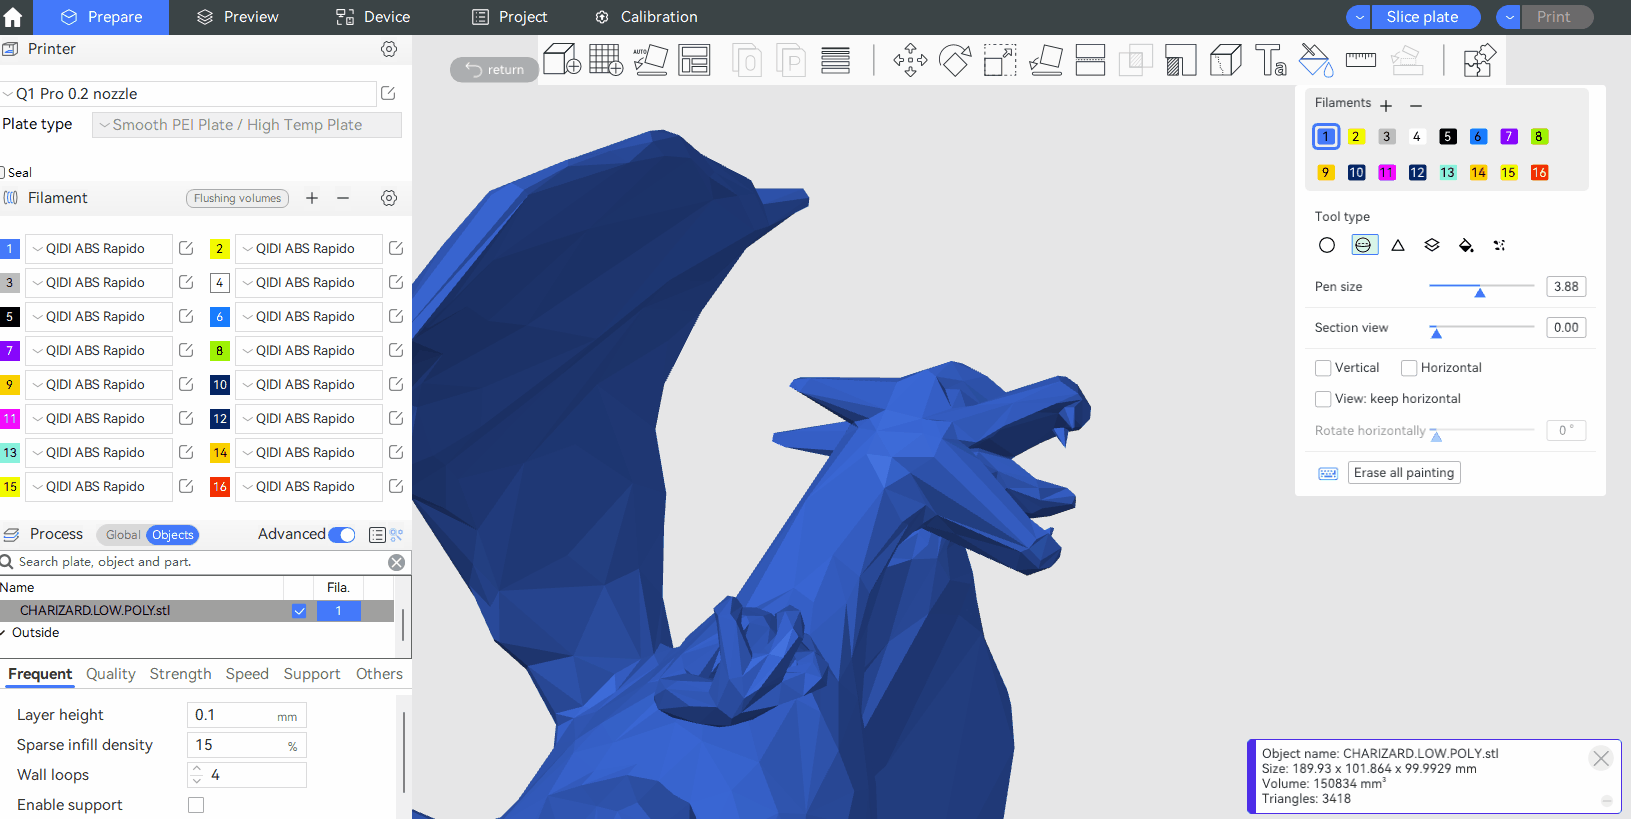Viewport: 1631px width, 819px height.
Task: Open the Slice plate dropdown arrow
Action: pyautogui.click(x=1359, y=17)
